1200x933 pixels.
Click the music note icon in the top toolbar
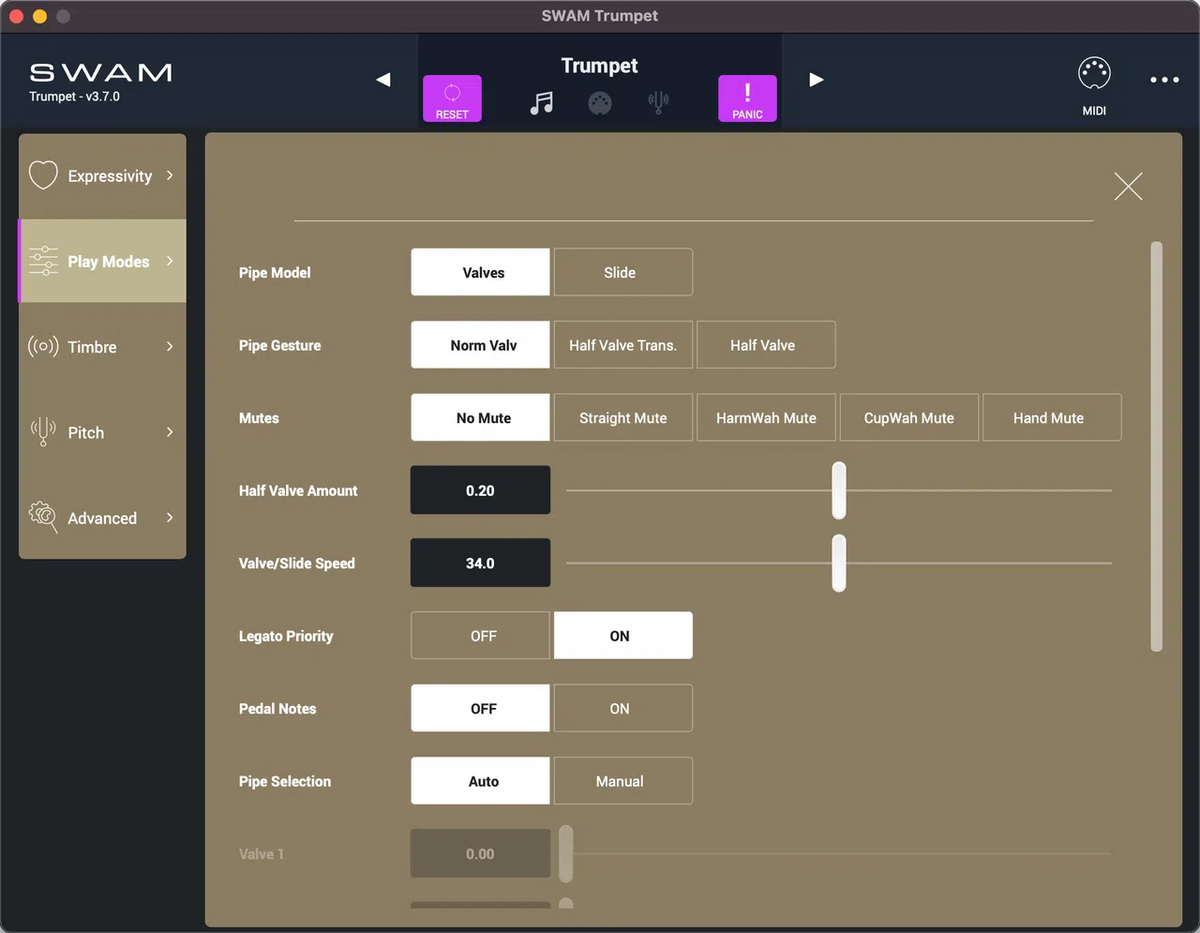[541, 103]
